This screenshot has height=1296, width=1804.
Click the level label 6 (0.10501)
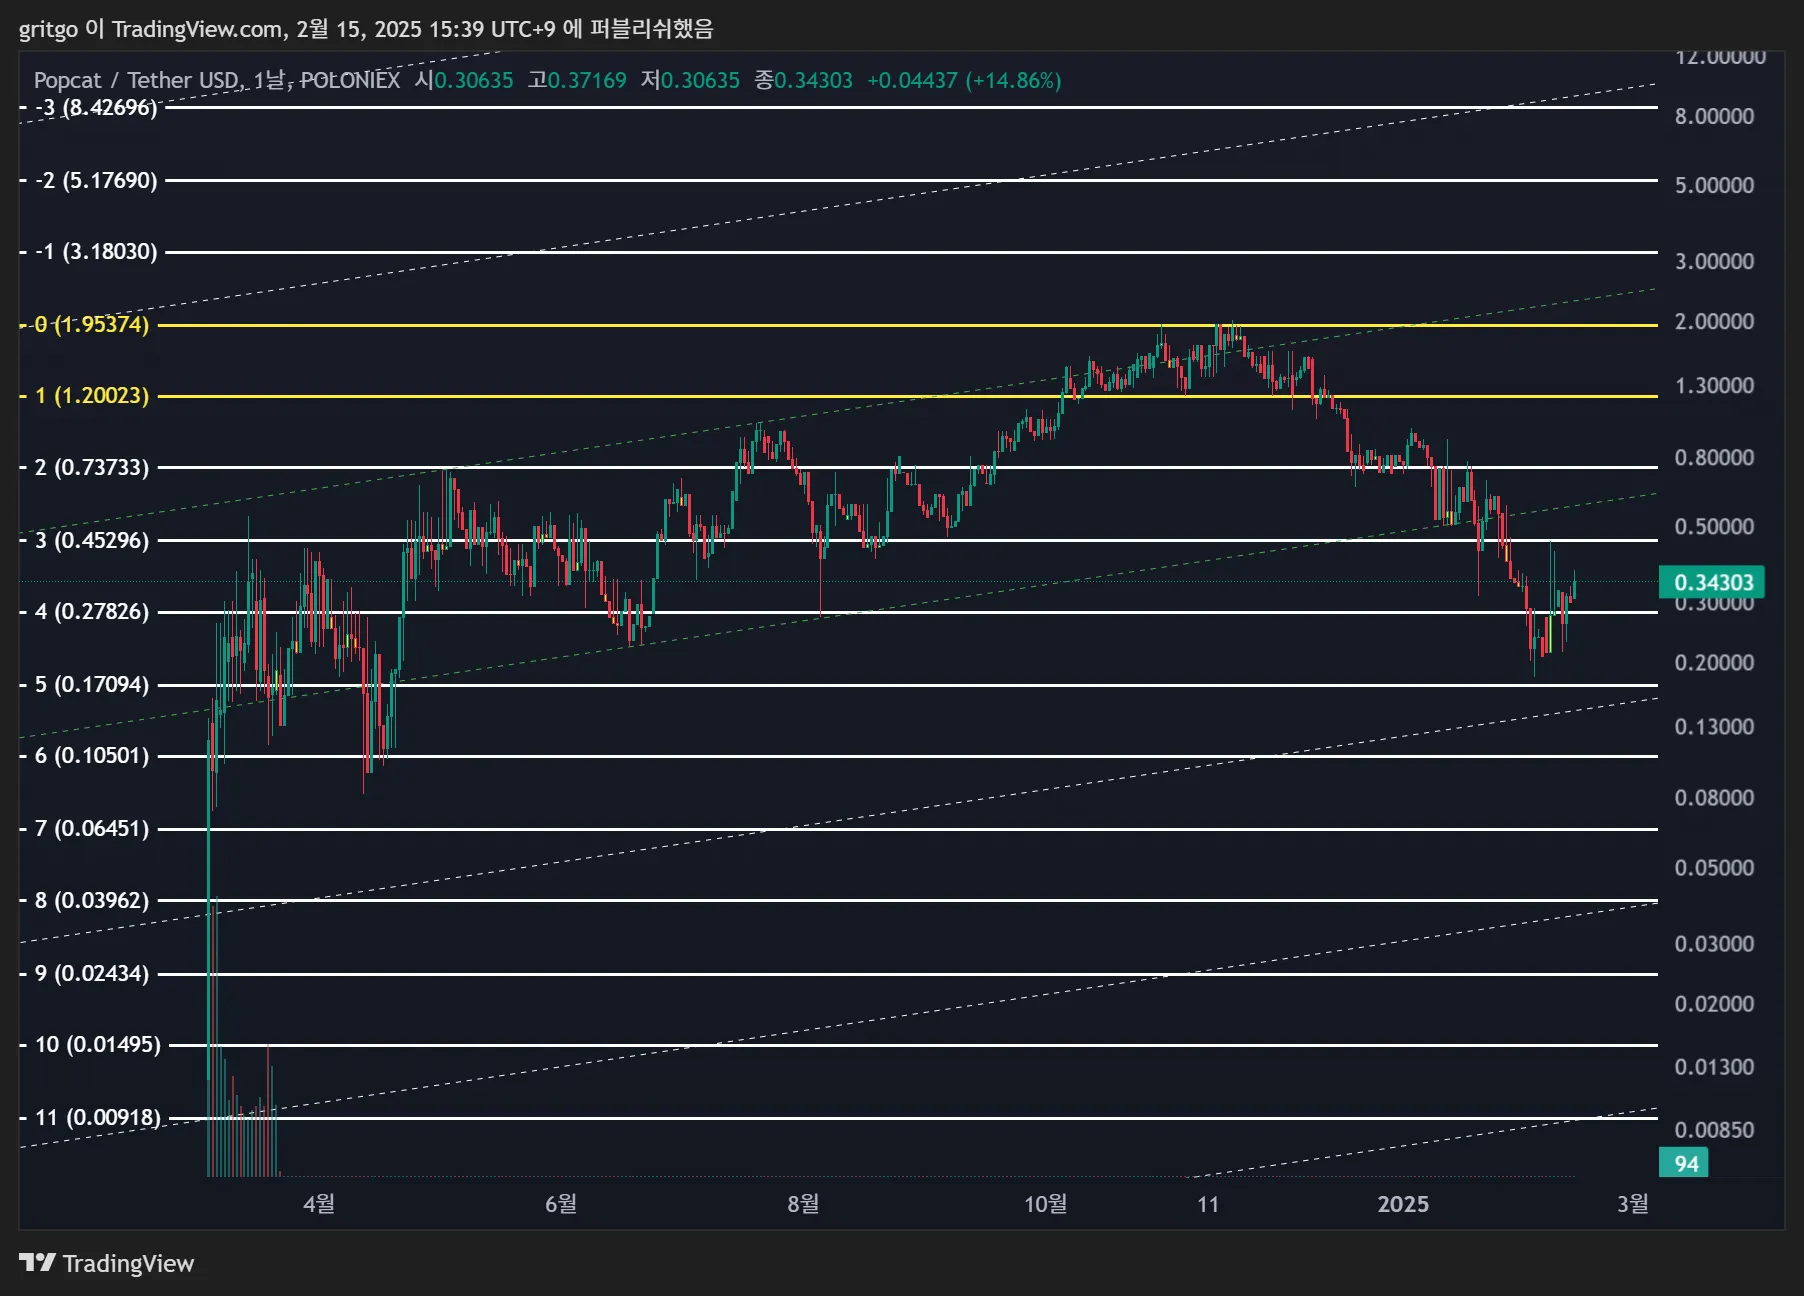point(91,755)
